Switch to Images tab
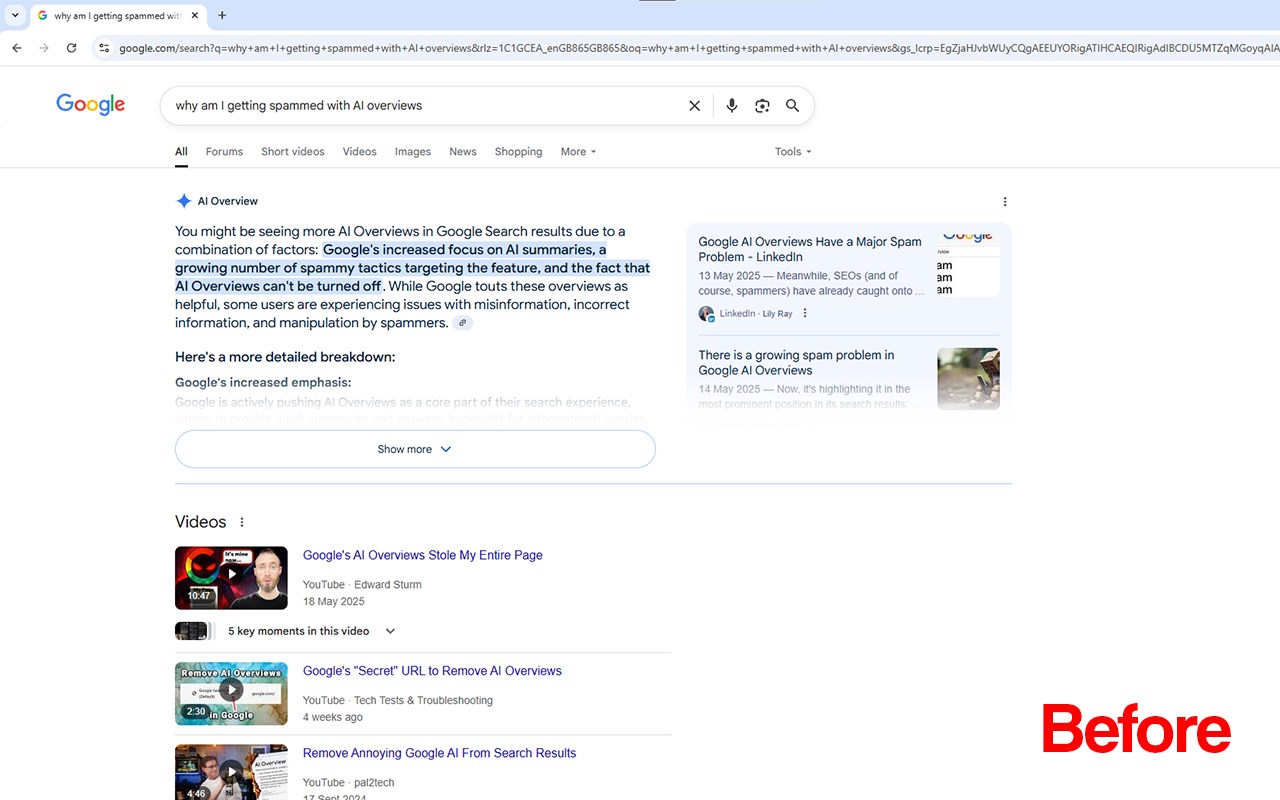The image size is (1280, 800). [x=413, y=152]
